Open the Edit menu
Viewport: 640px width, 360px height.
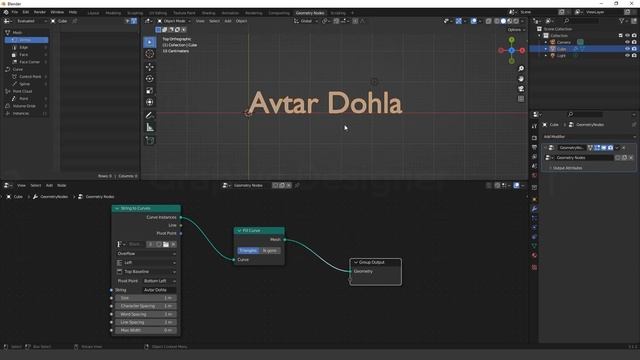26,12
